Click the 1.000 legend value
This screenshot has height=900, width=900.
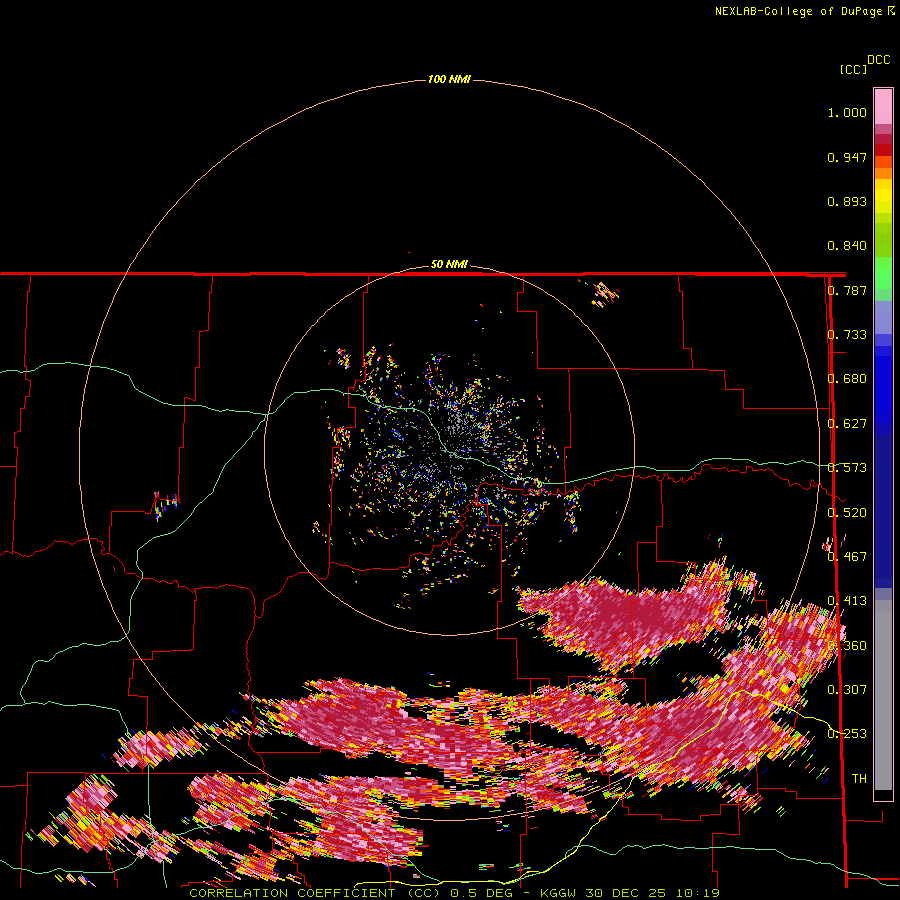pos(847,112)
